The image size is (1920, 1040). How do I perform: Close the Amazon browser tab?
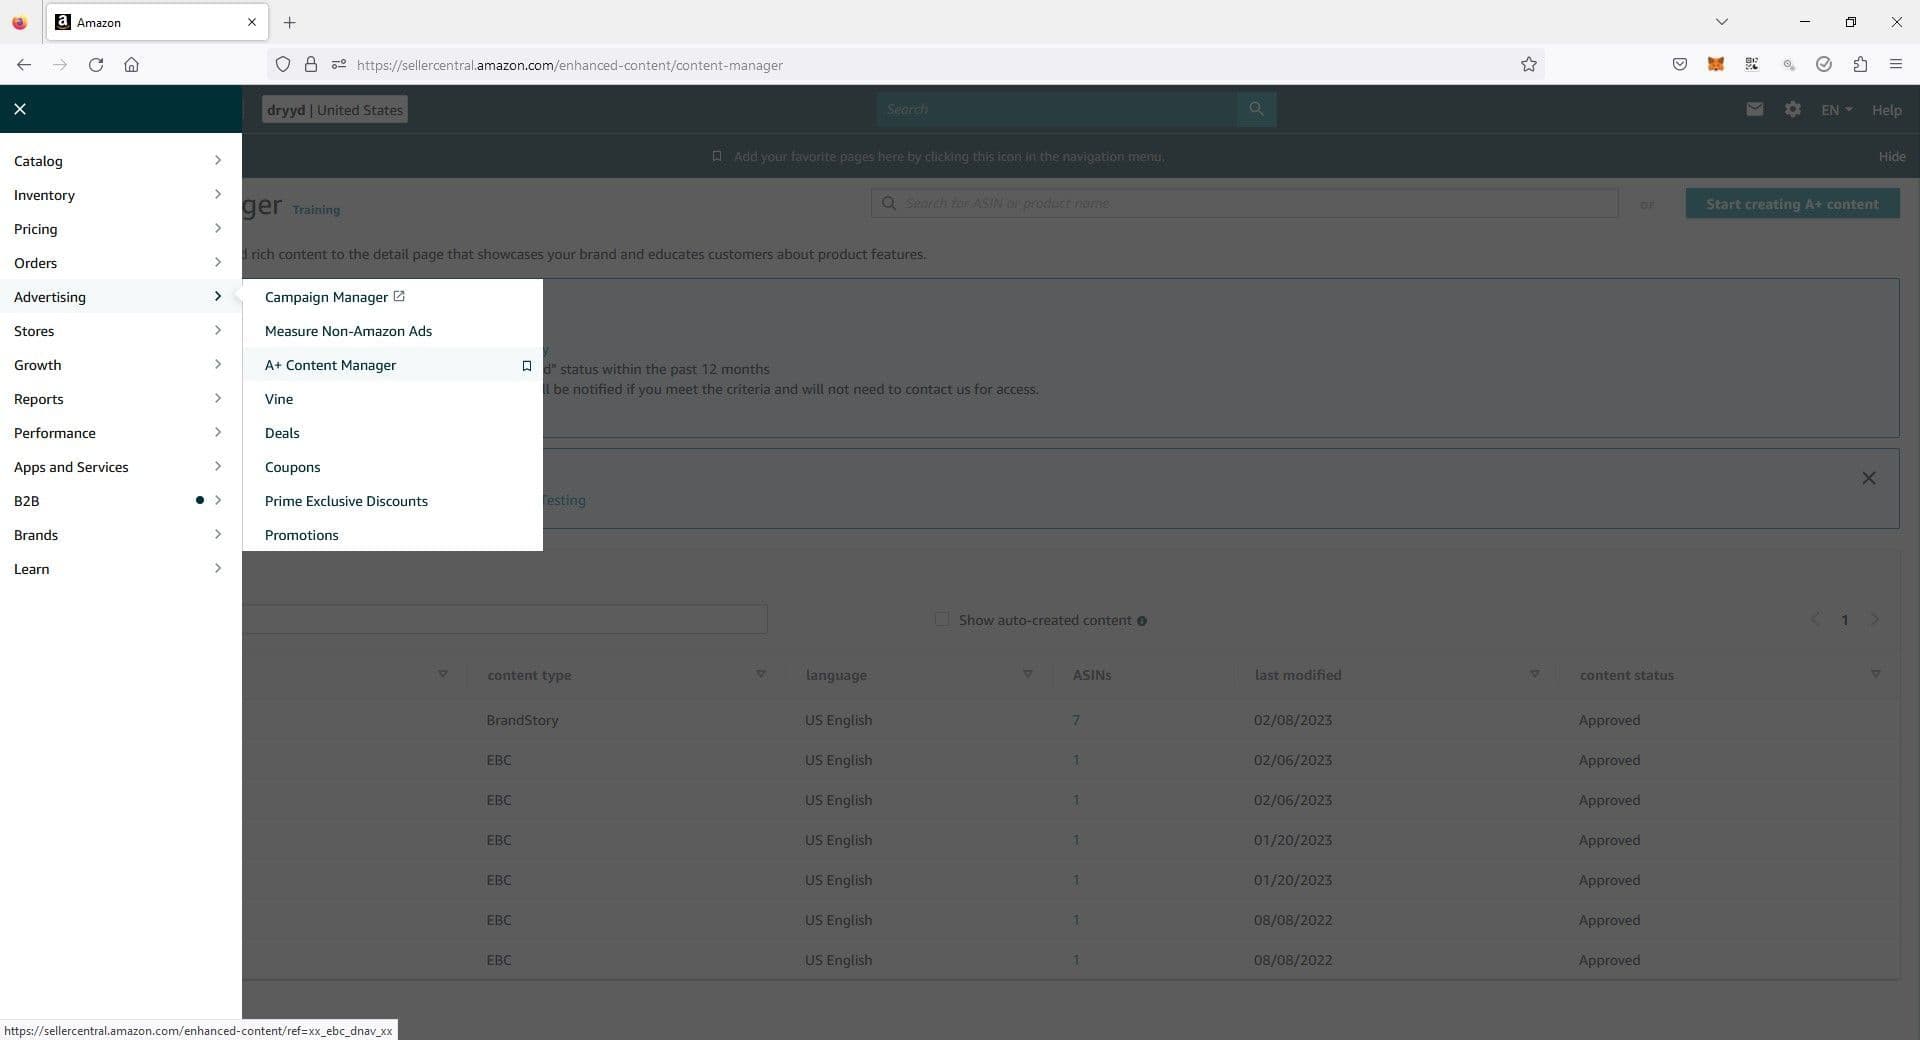[x=251, y=22]
